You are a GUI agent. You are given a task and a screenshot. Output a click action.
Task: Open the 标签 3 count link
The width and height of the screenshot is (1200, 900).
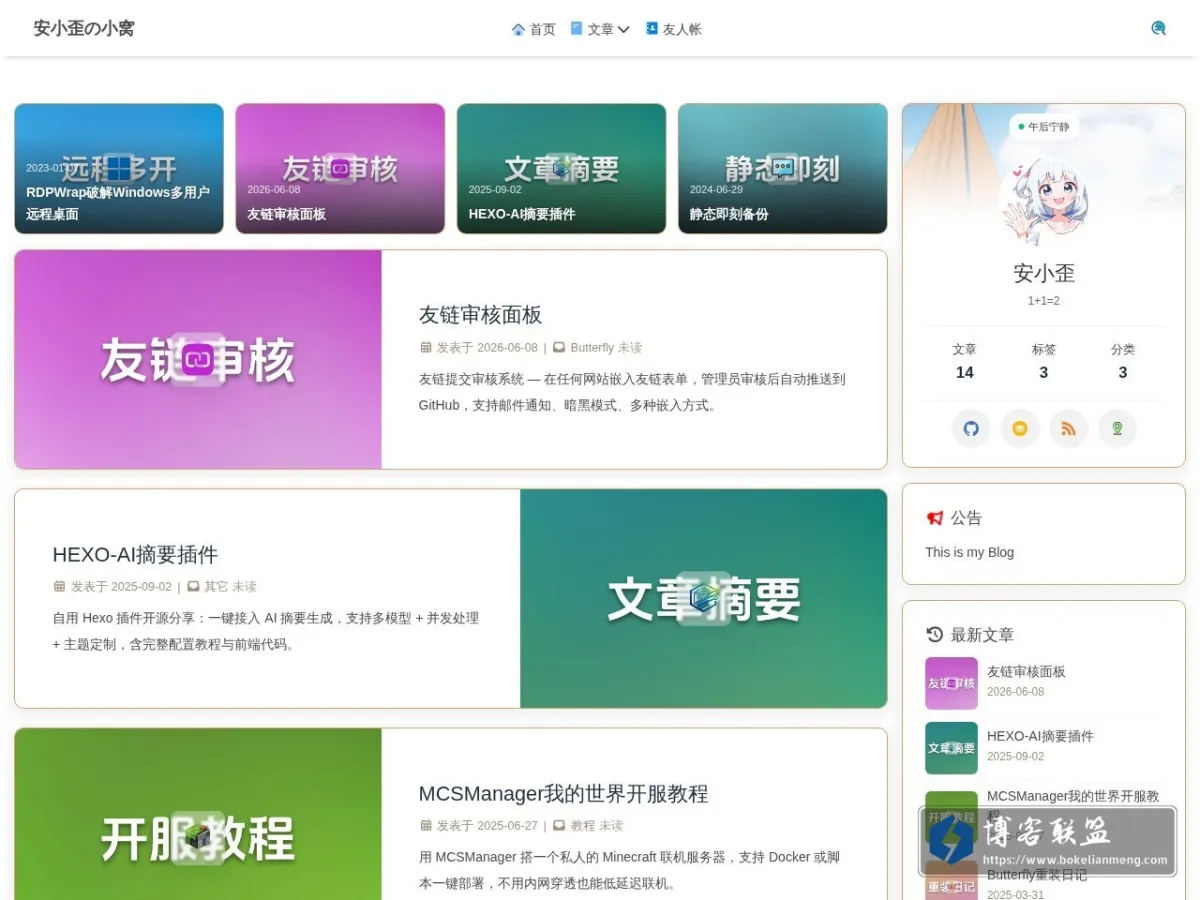coord(1043,361)
